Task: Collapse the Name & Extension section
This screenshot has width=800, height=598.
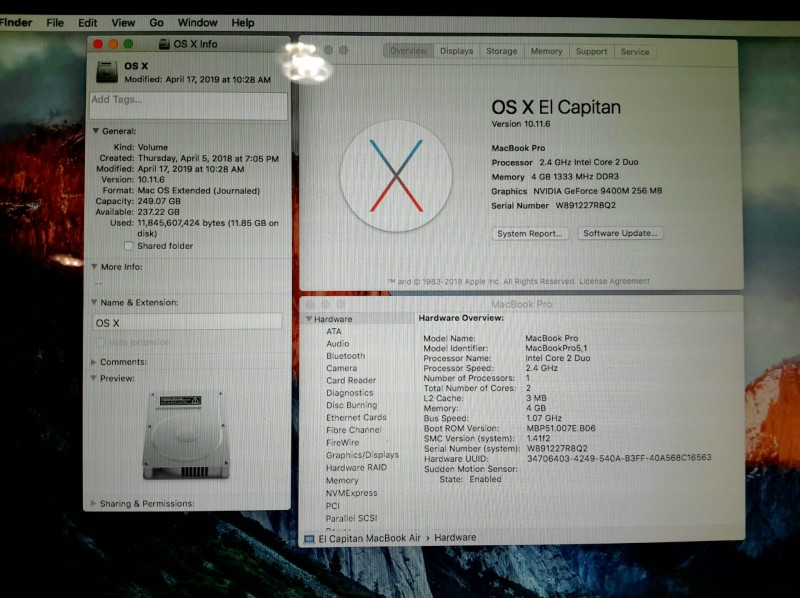Action: point(94,303)
